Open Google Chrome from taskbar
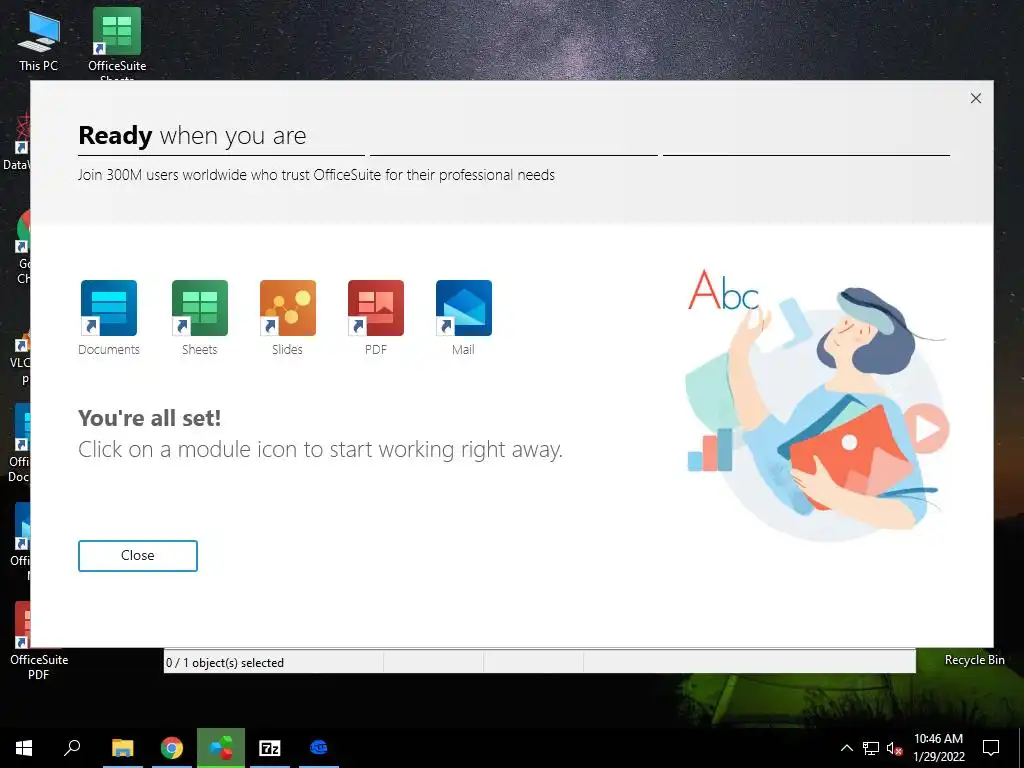The height and width of the screenshot is (768, 1024). point(172,748)
